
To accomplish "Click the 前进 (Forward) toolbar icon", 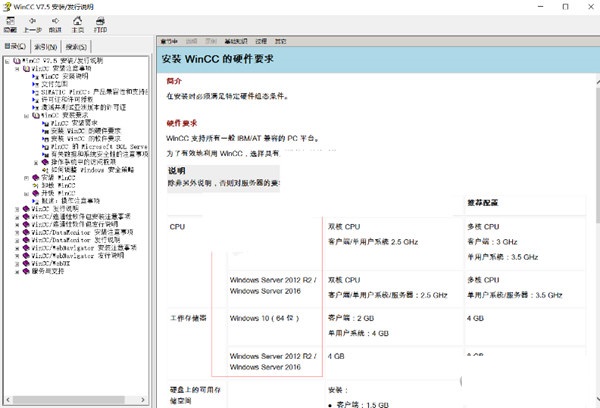I will pyautogui.click(x=57, y=25).
